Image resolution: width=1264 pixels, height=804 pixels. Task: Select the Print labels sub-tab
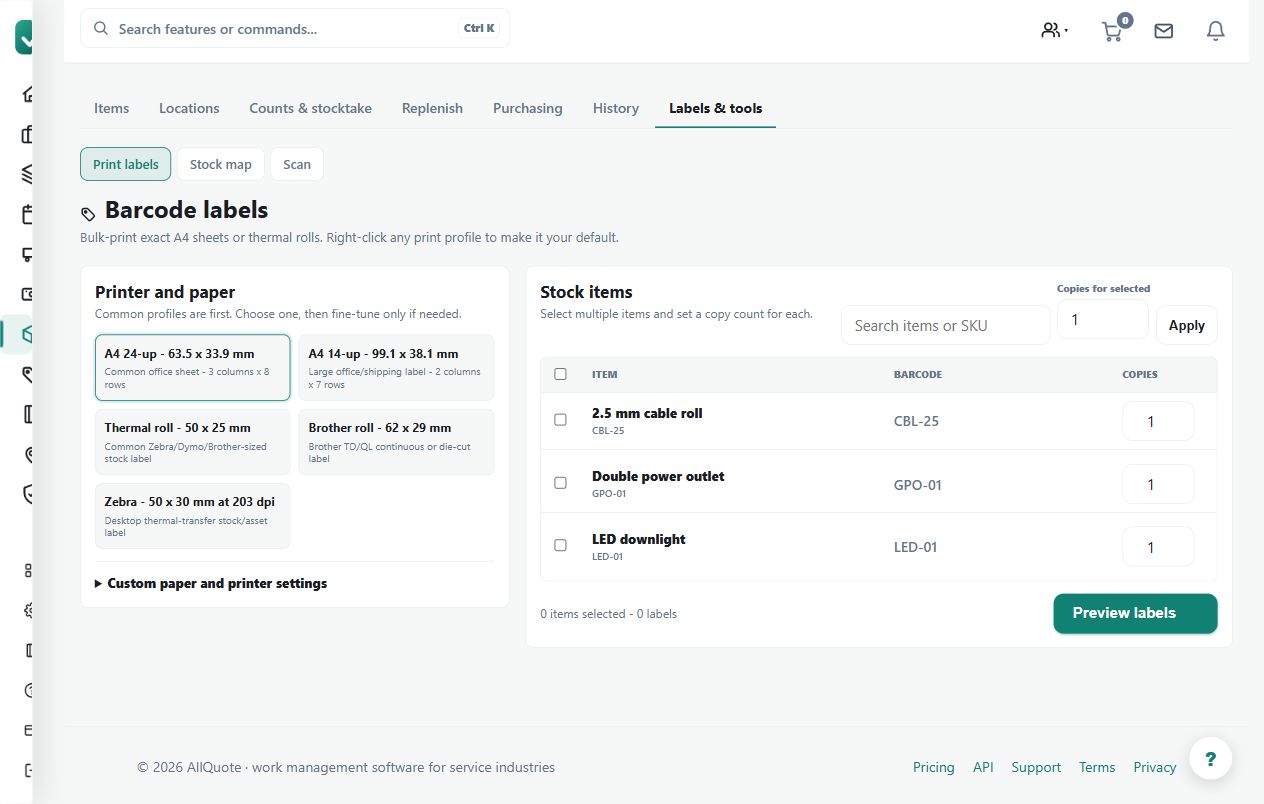(126, 164)
